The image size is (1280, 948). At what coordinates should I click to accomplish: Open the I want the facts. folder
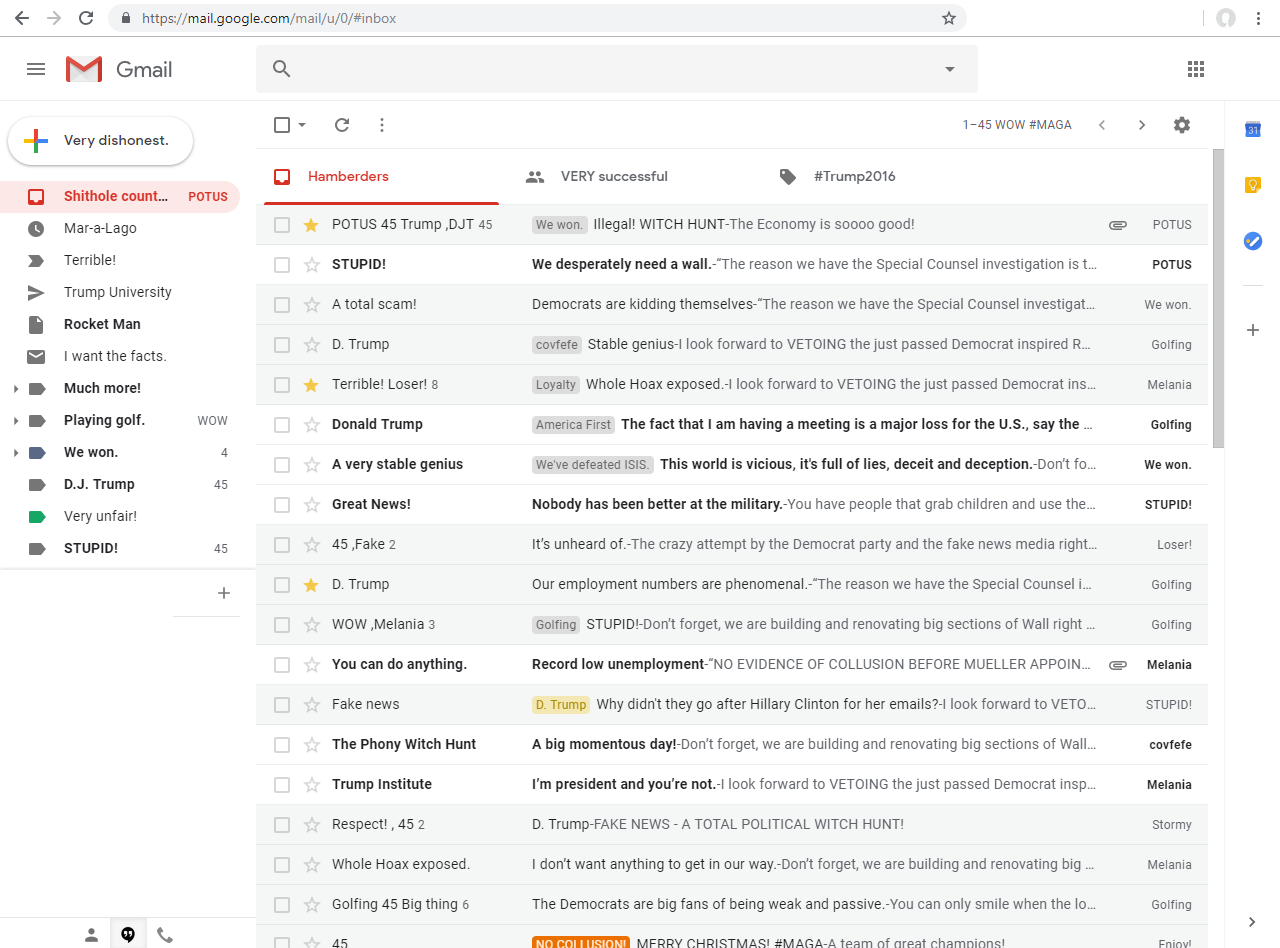click(120, 357)
